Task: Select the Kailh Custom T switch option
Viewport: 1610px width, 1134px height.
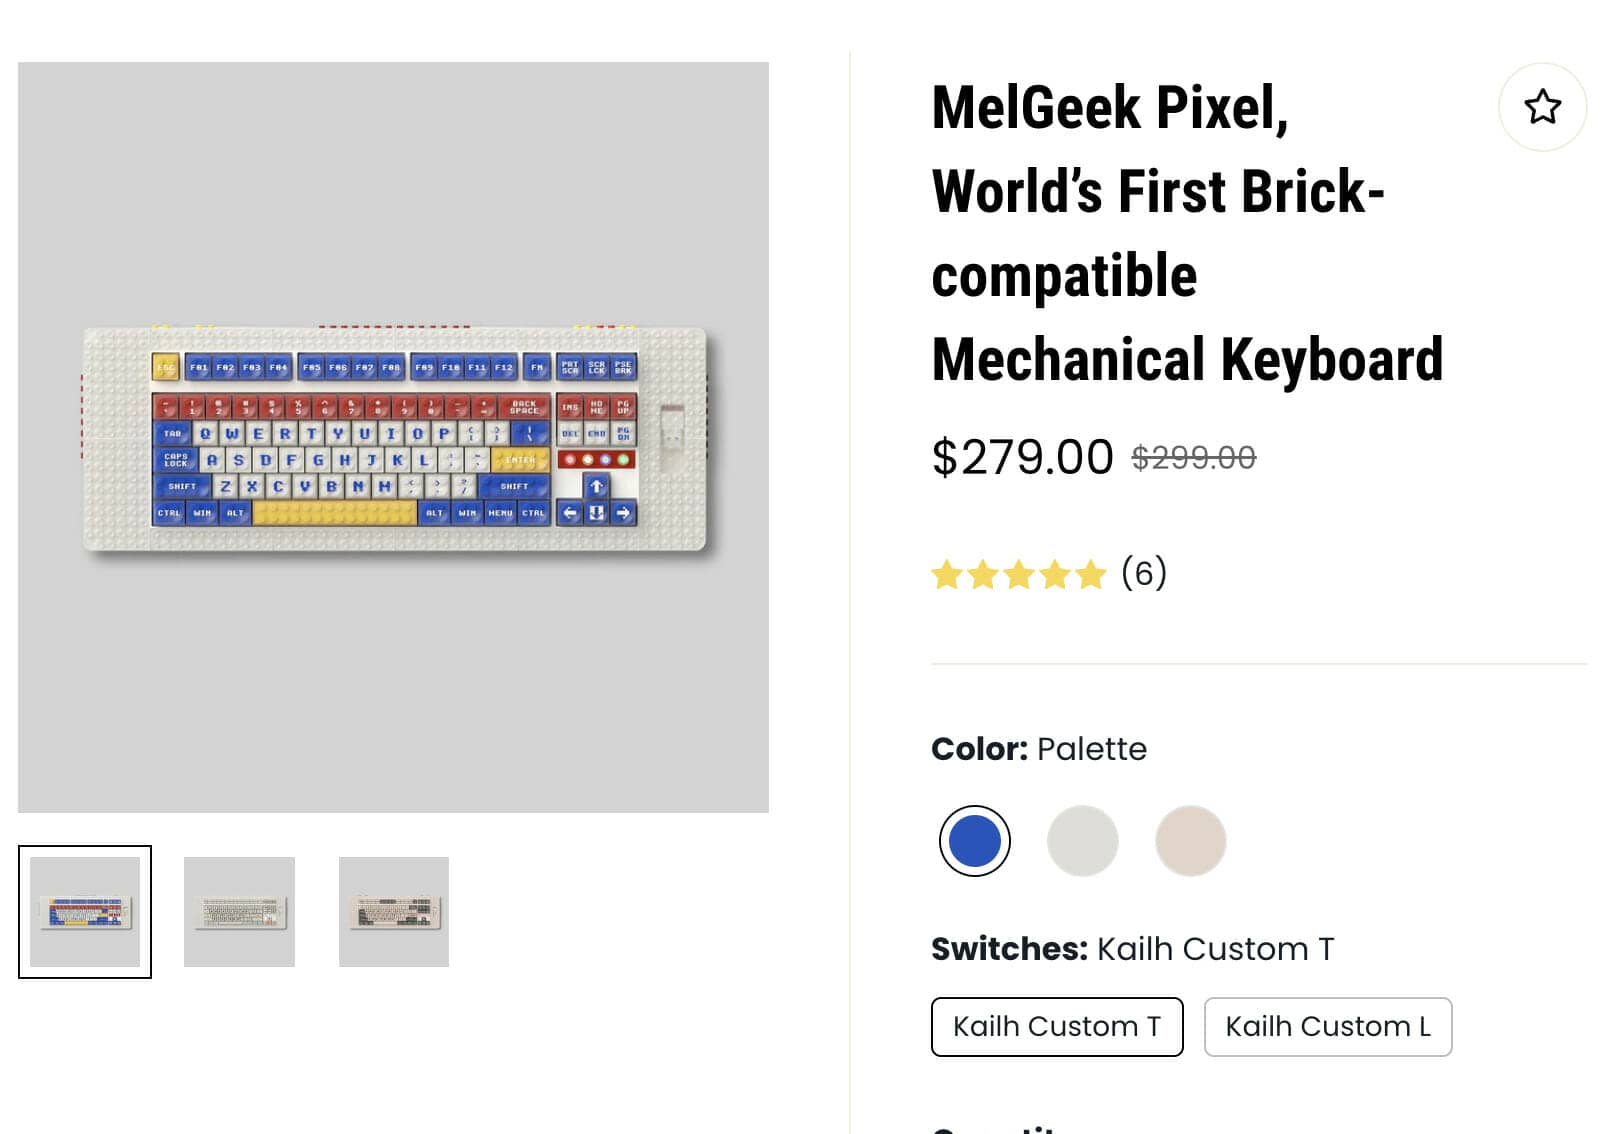Action: [x=1057, y=1027]
